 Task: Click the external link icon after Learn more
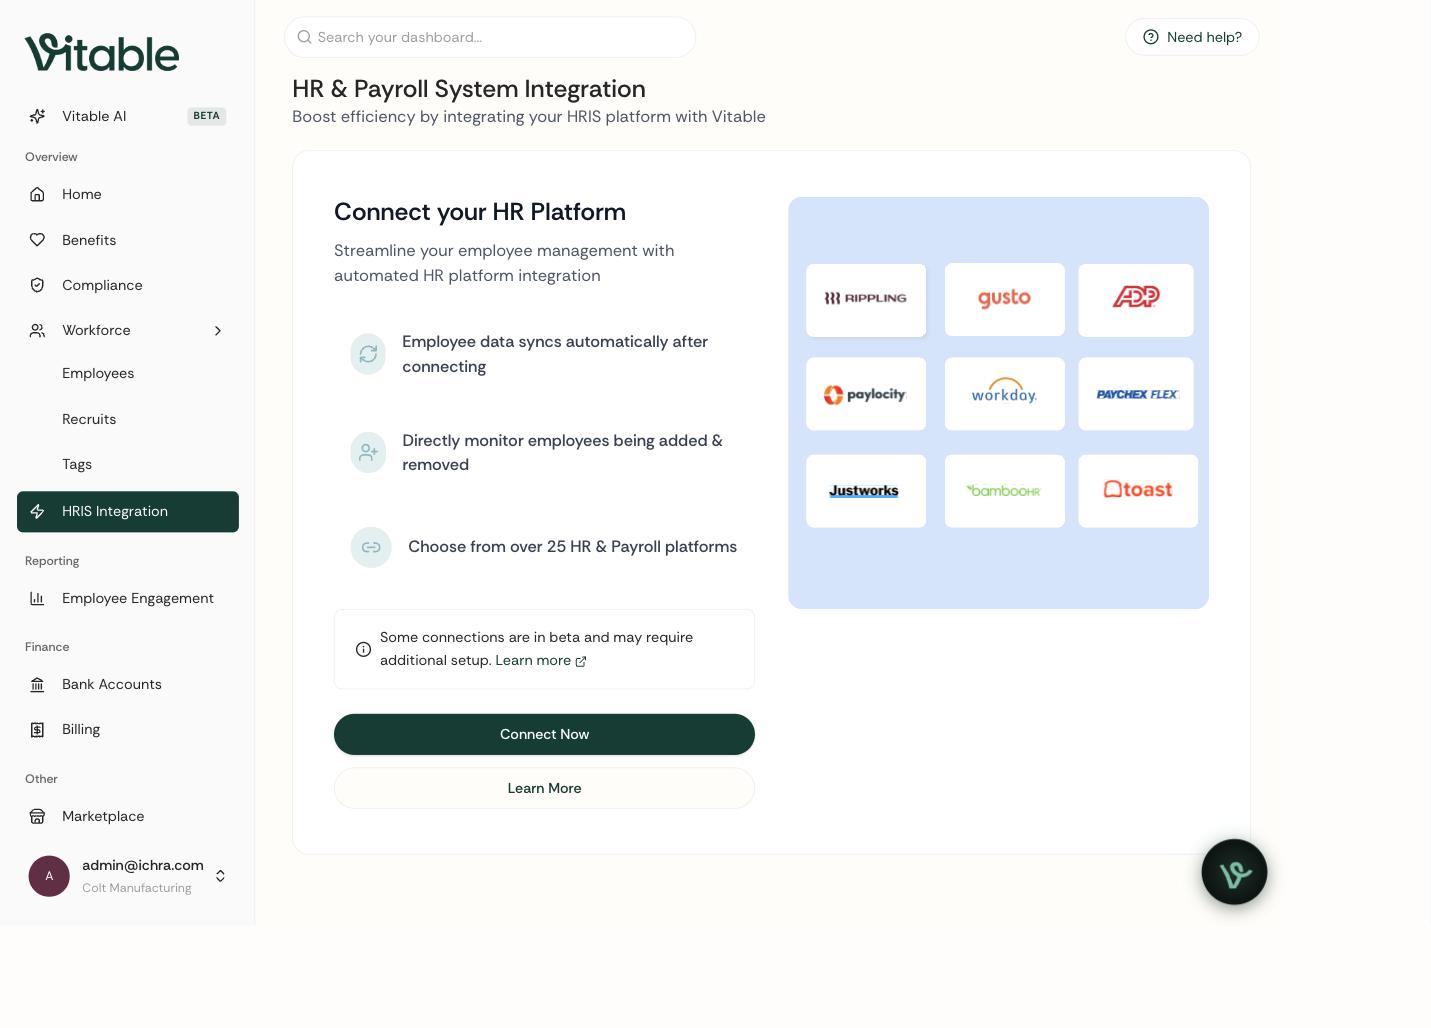[581, 661]
